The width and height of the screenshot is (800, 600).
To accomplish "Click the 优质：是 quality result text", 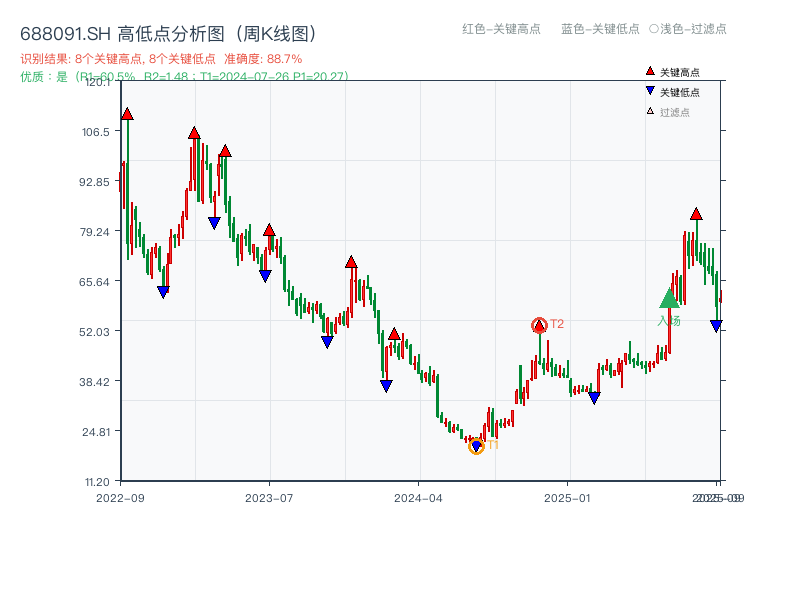I will (38, 75).
